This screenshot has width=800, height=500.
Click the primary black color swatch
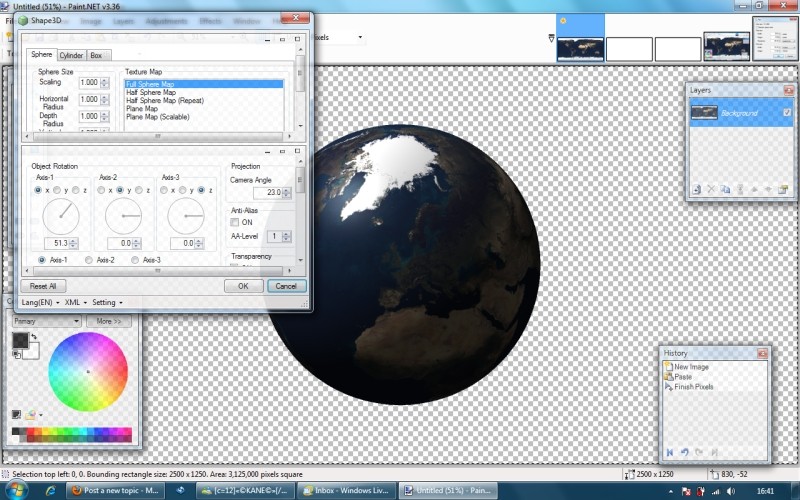tap(20, 341)
